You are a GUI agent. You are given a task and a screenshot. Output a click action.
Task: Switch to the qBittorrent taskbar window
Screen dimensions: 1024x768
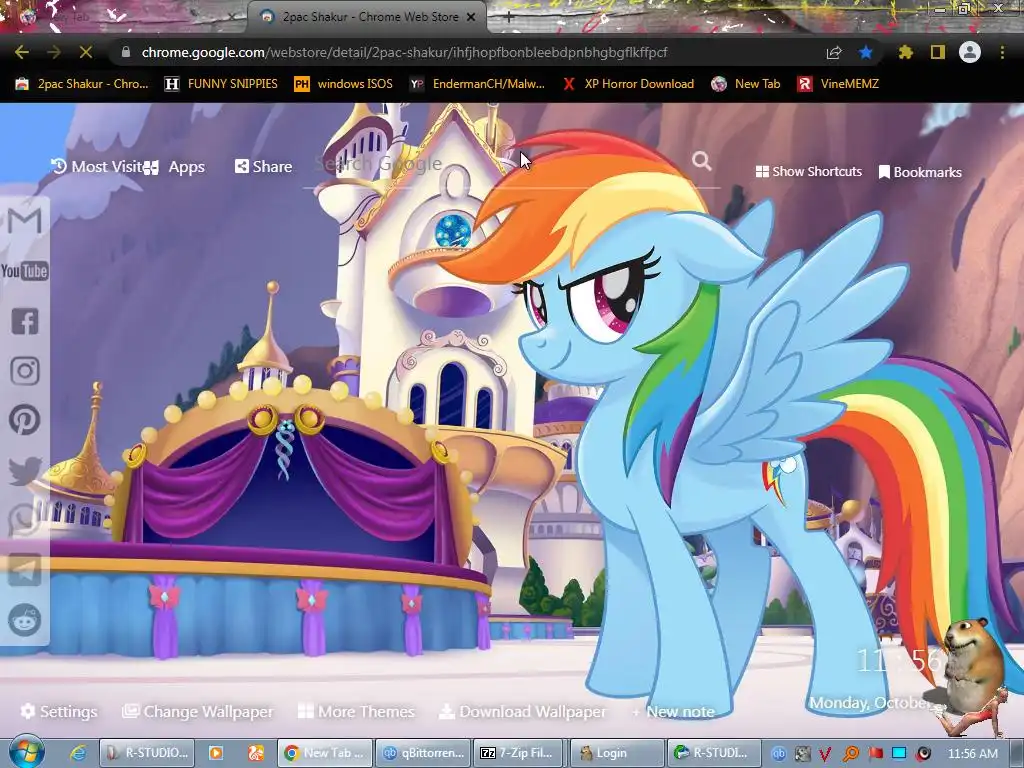click(x=424, y=753)
